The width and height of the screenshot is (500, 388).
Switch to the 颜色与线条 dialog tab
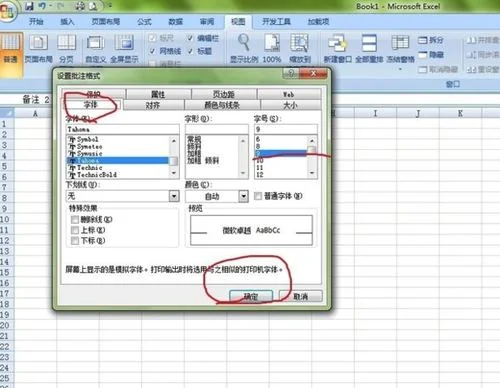[x=222, y=105]
